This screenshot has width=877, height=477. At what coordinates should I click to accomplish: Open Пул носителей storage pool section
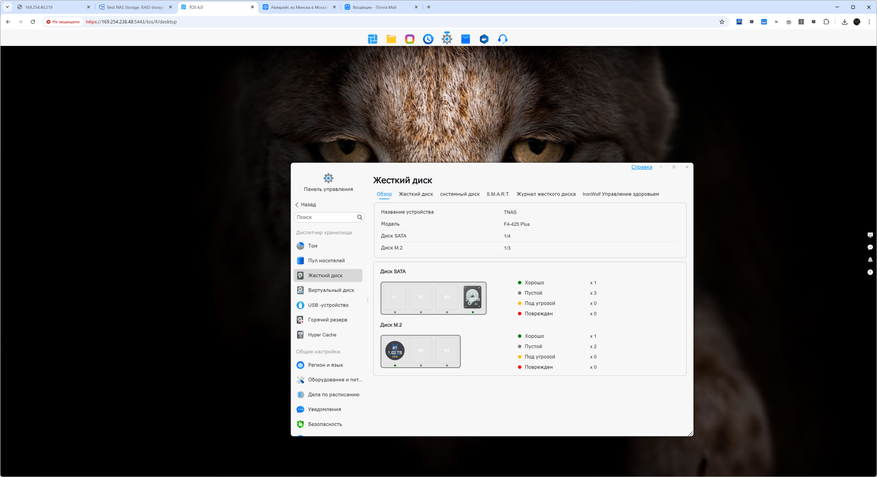point(328,261)
